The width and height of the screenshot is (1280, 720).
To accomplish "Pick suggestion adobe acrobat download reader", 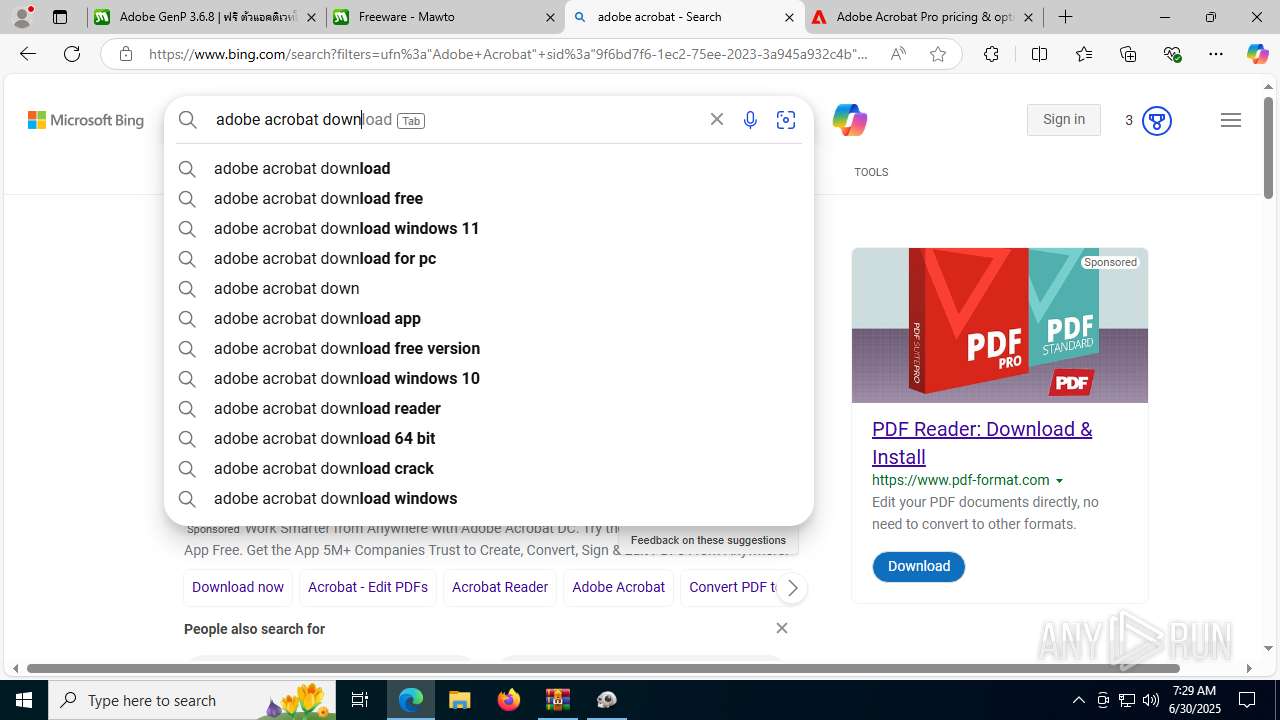I will (489, 408).
